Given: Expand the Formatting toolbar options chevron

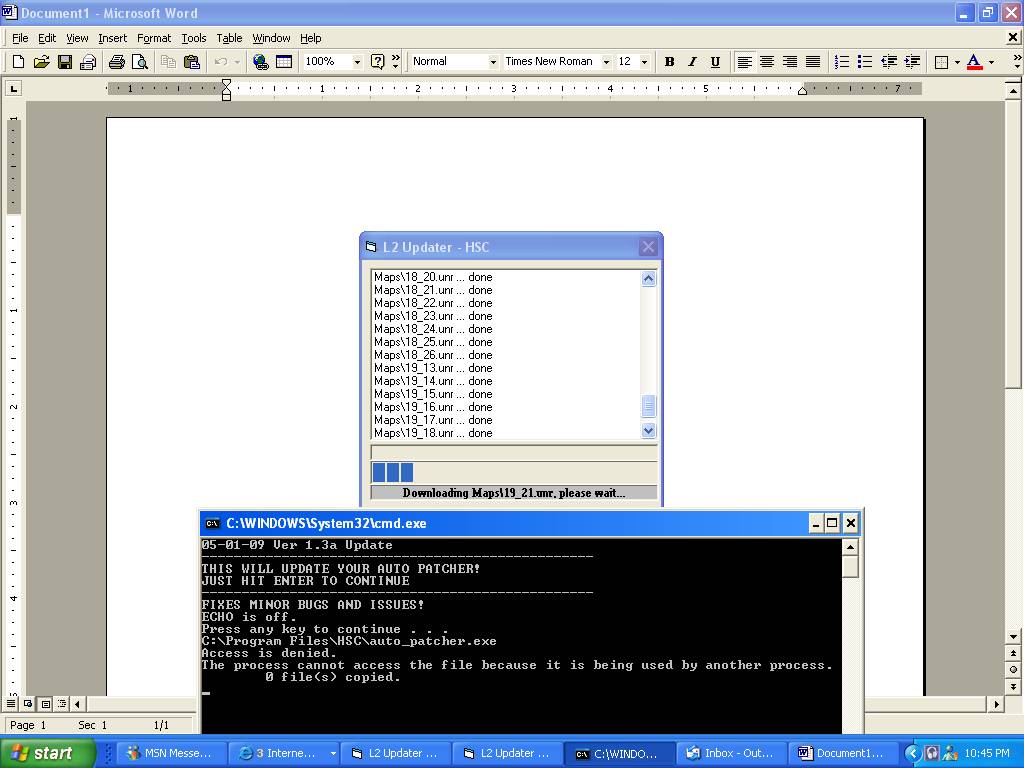Looking at the screenshot, I should point(1017,61).
